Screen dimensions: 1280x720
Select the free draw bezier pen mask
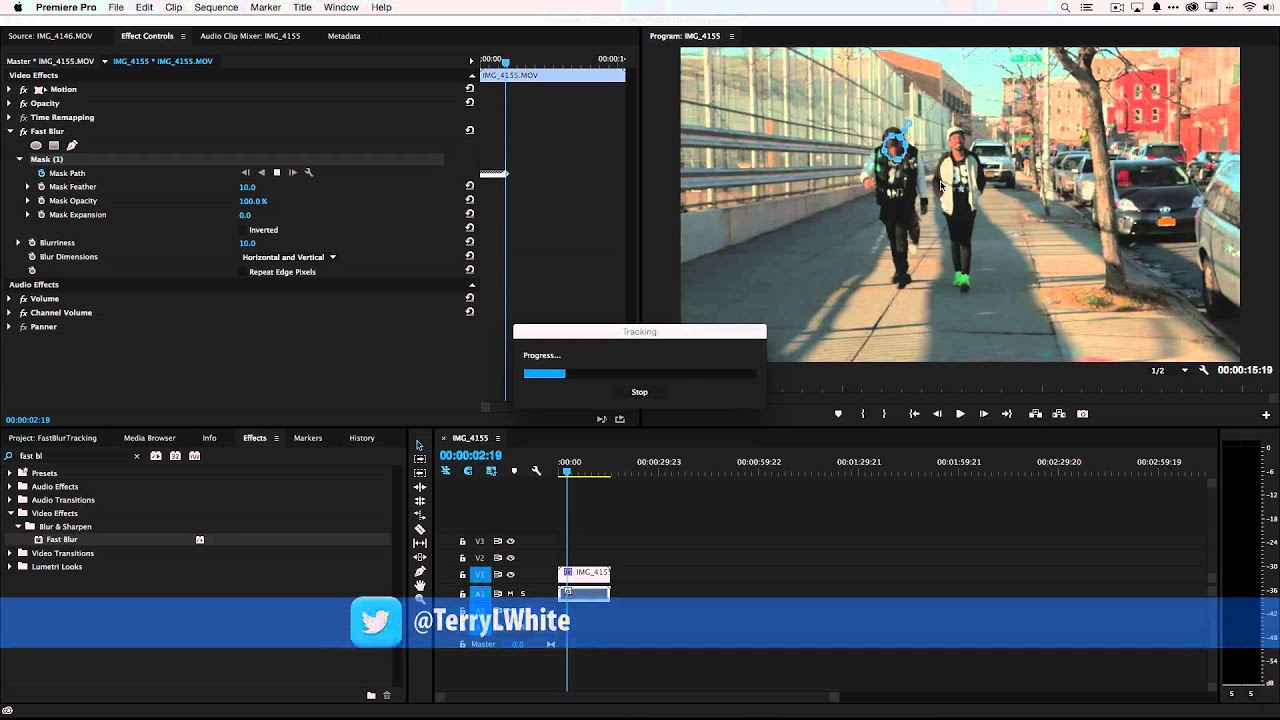click(72, 145)
